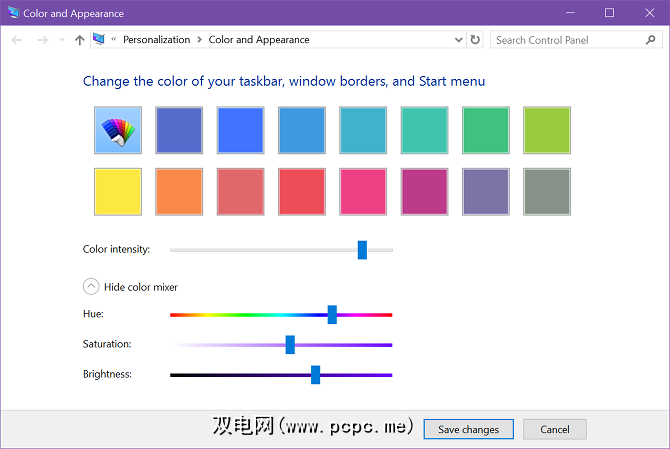
Task: Select the automatic color palette swatch
Action: tap(118, 130)
